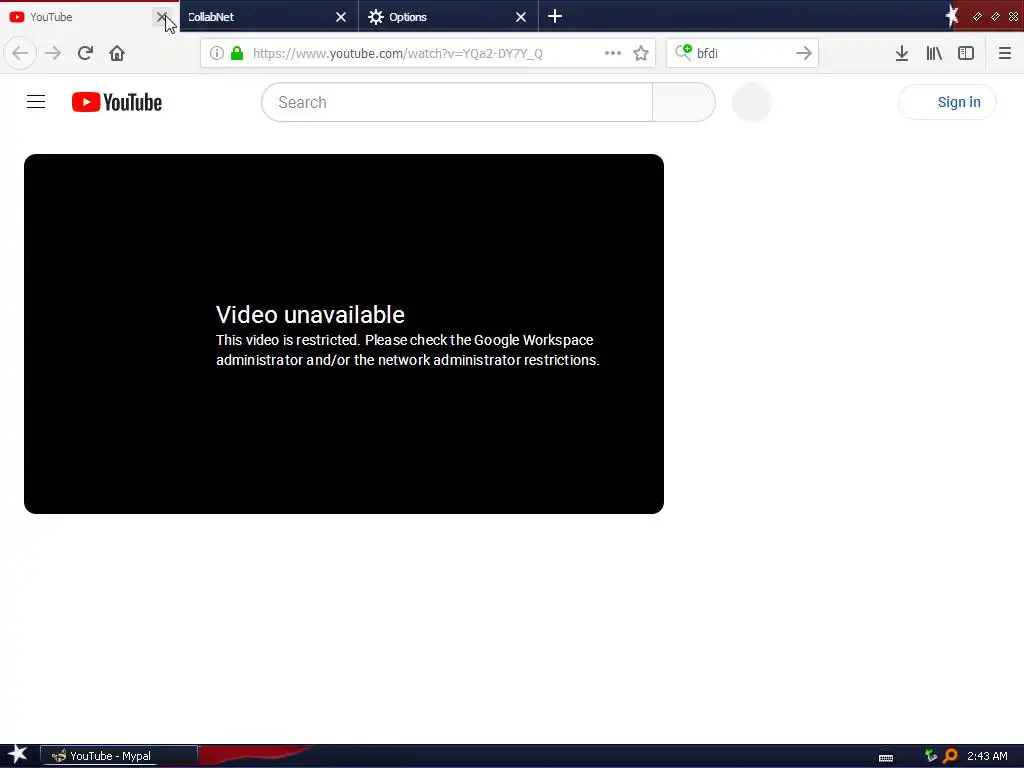Open the browser home page
The image size is (1024, 768).
(x=117, y=53)
